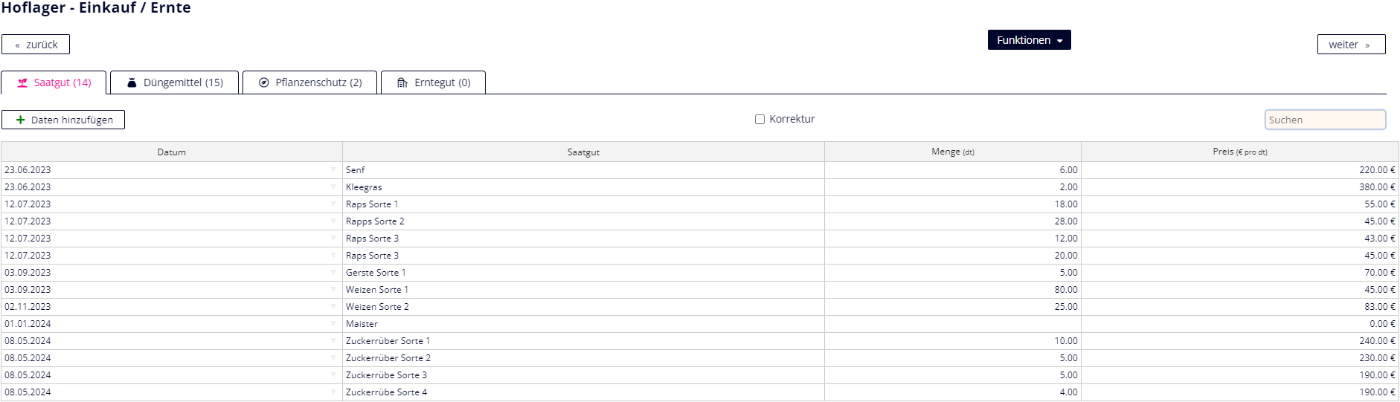Open date dropdown for Weizen Sorte 2

coord(333,307)
